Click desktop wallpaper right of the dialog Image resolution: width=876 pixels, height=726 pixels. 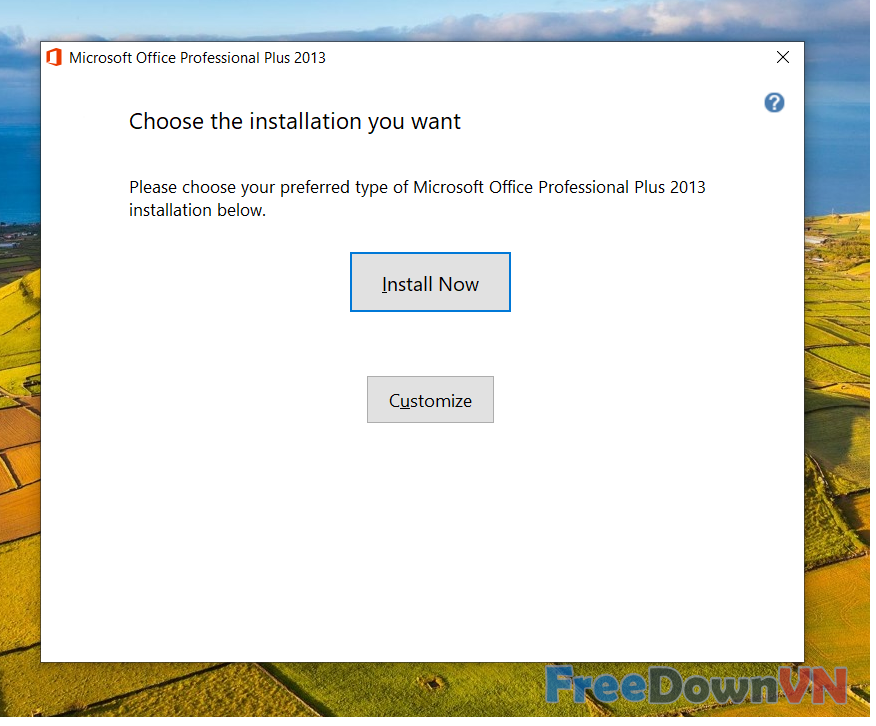point(838,400)
